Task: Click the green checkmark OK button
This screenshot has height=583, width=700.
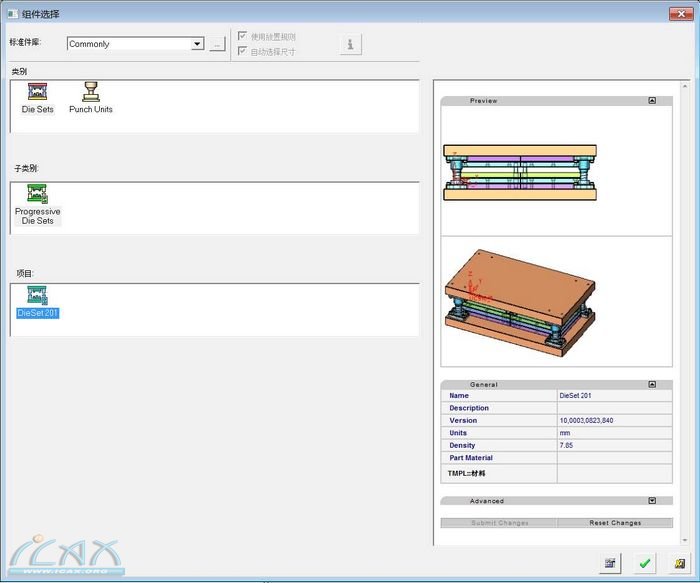Action: click(645, 563)
